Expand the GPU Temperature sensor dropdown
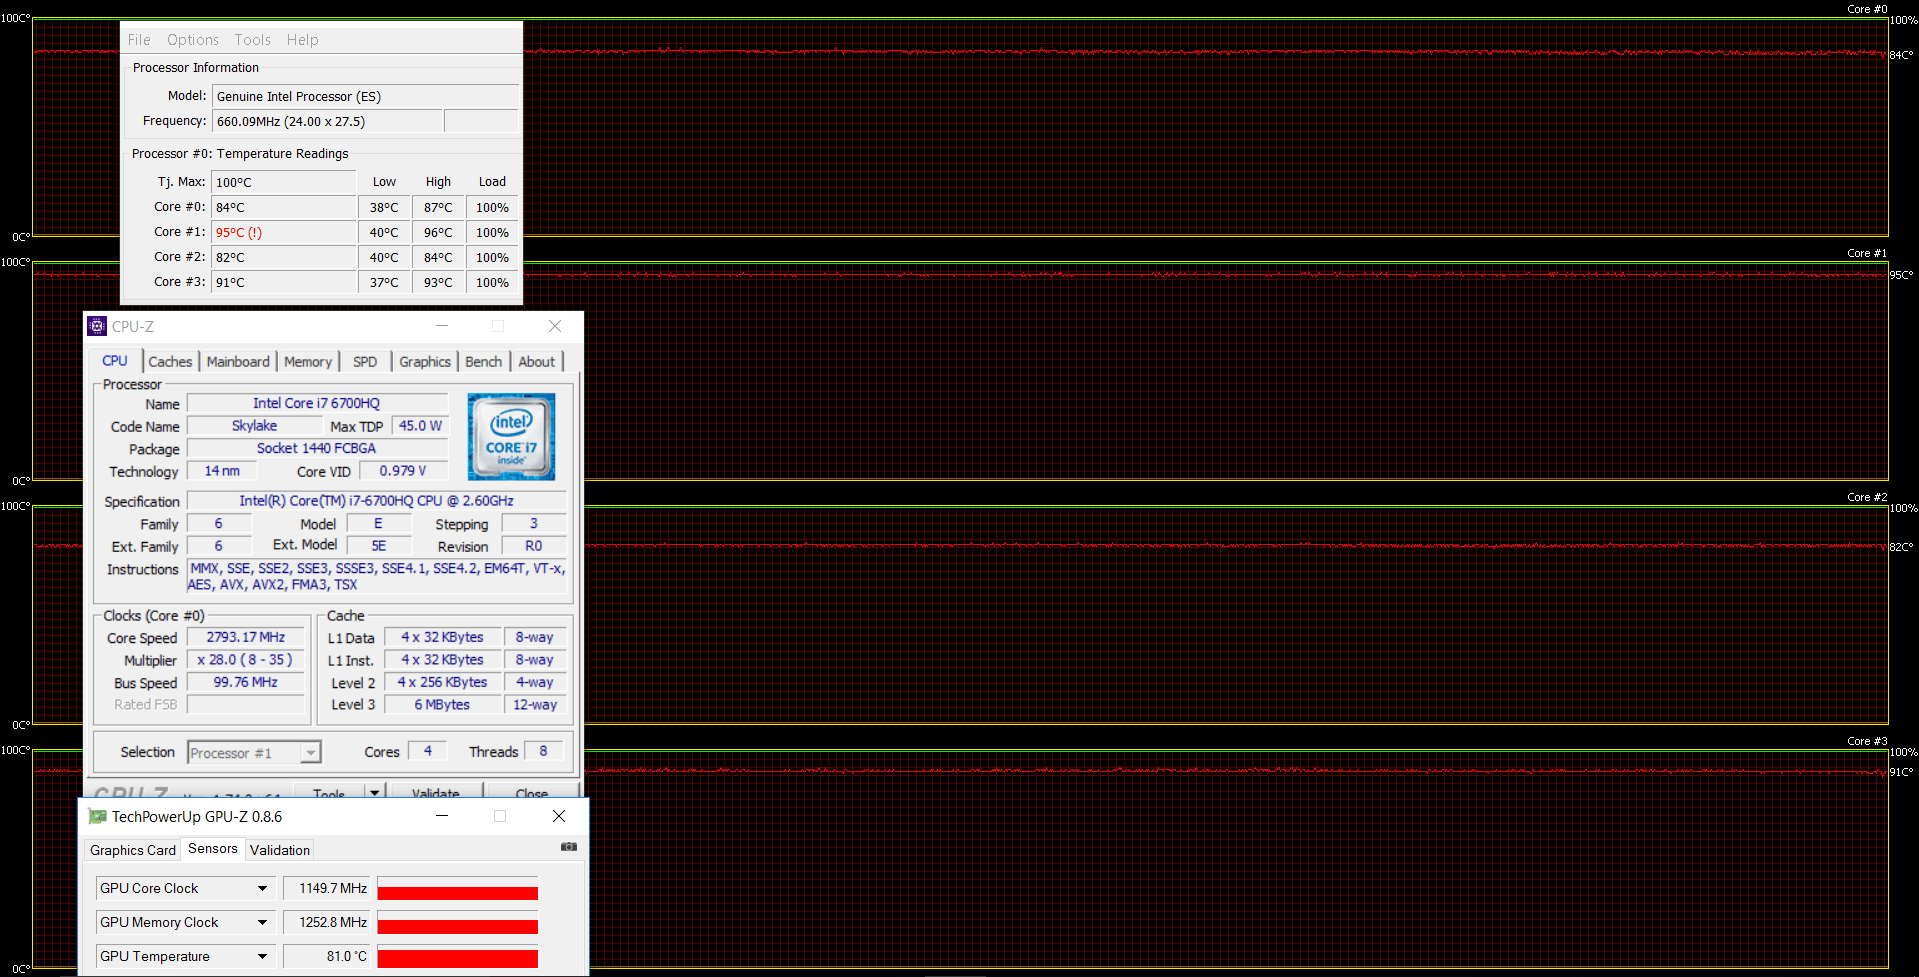Viewport: 1919px width, 977px height. click(x=262, y=956)
